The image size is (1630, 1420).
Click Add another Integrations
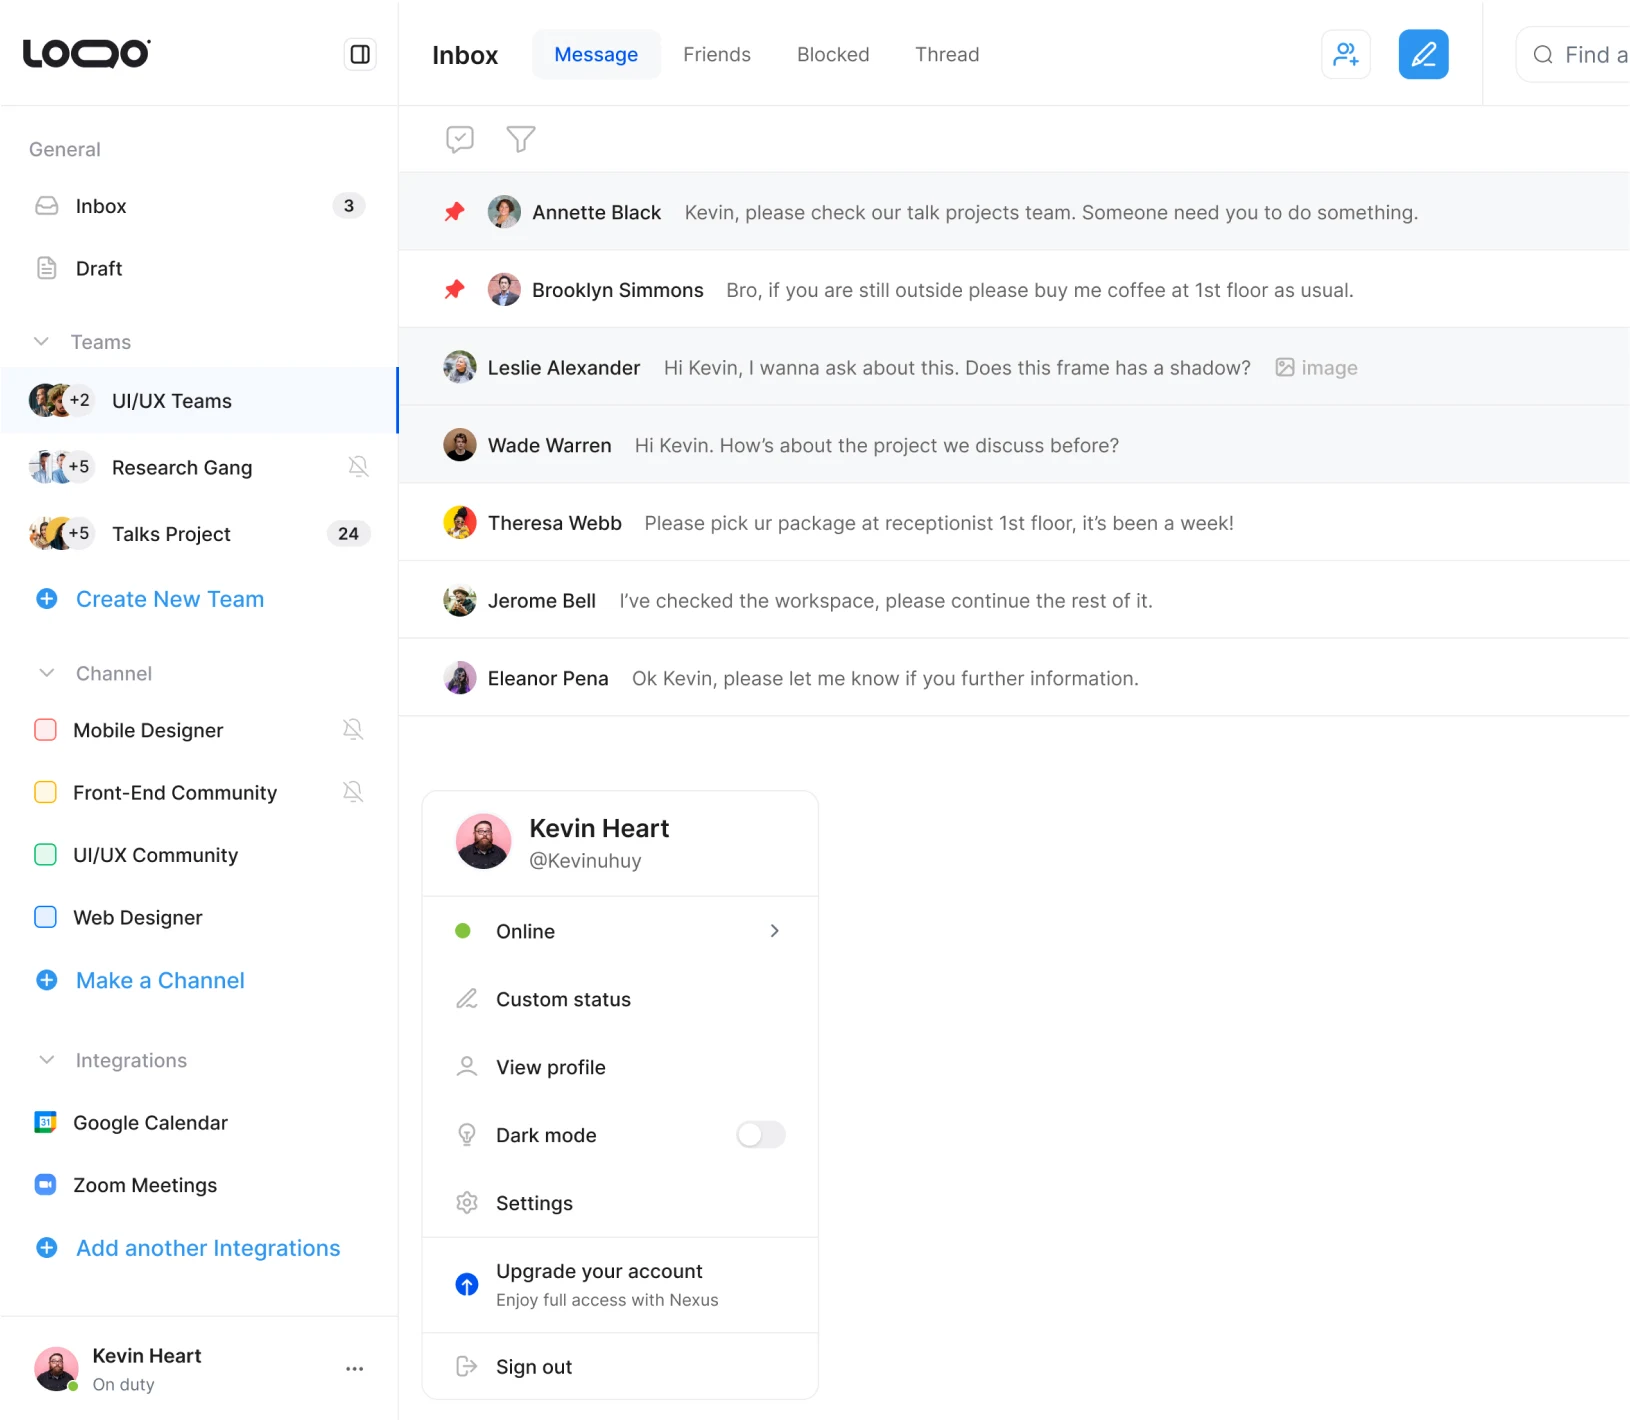point(207,1248)
